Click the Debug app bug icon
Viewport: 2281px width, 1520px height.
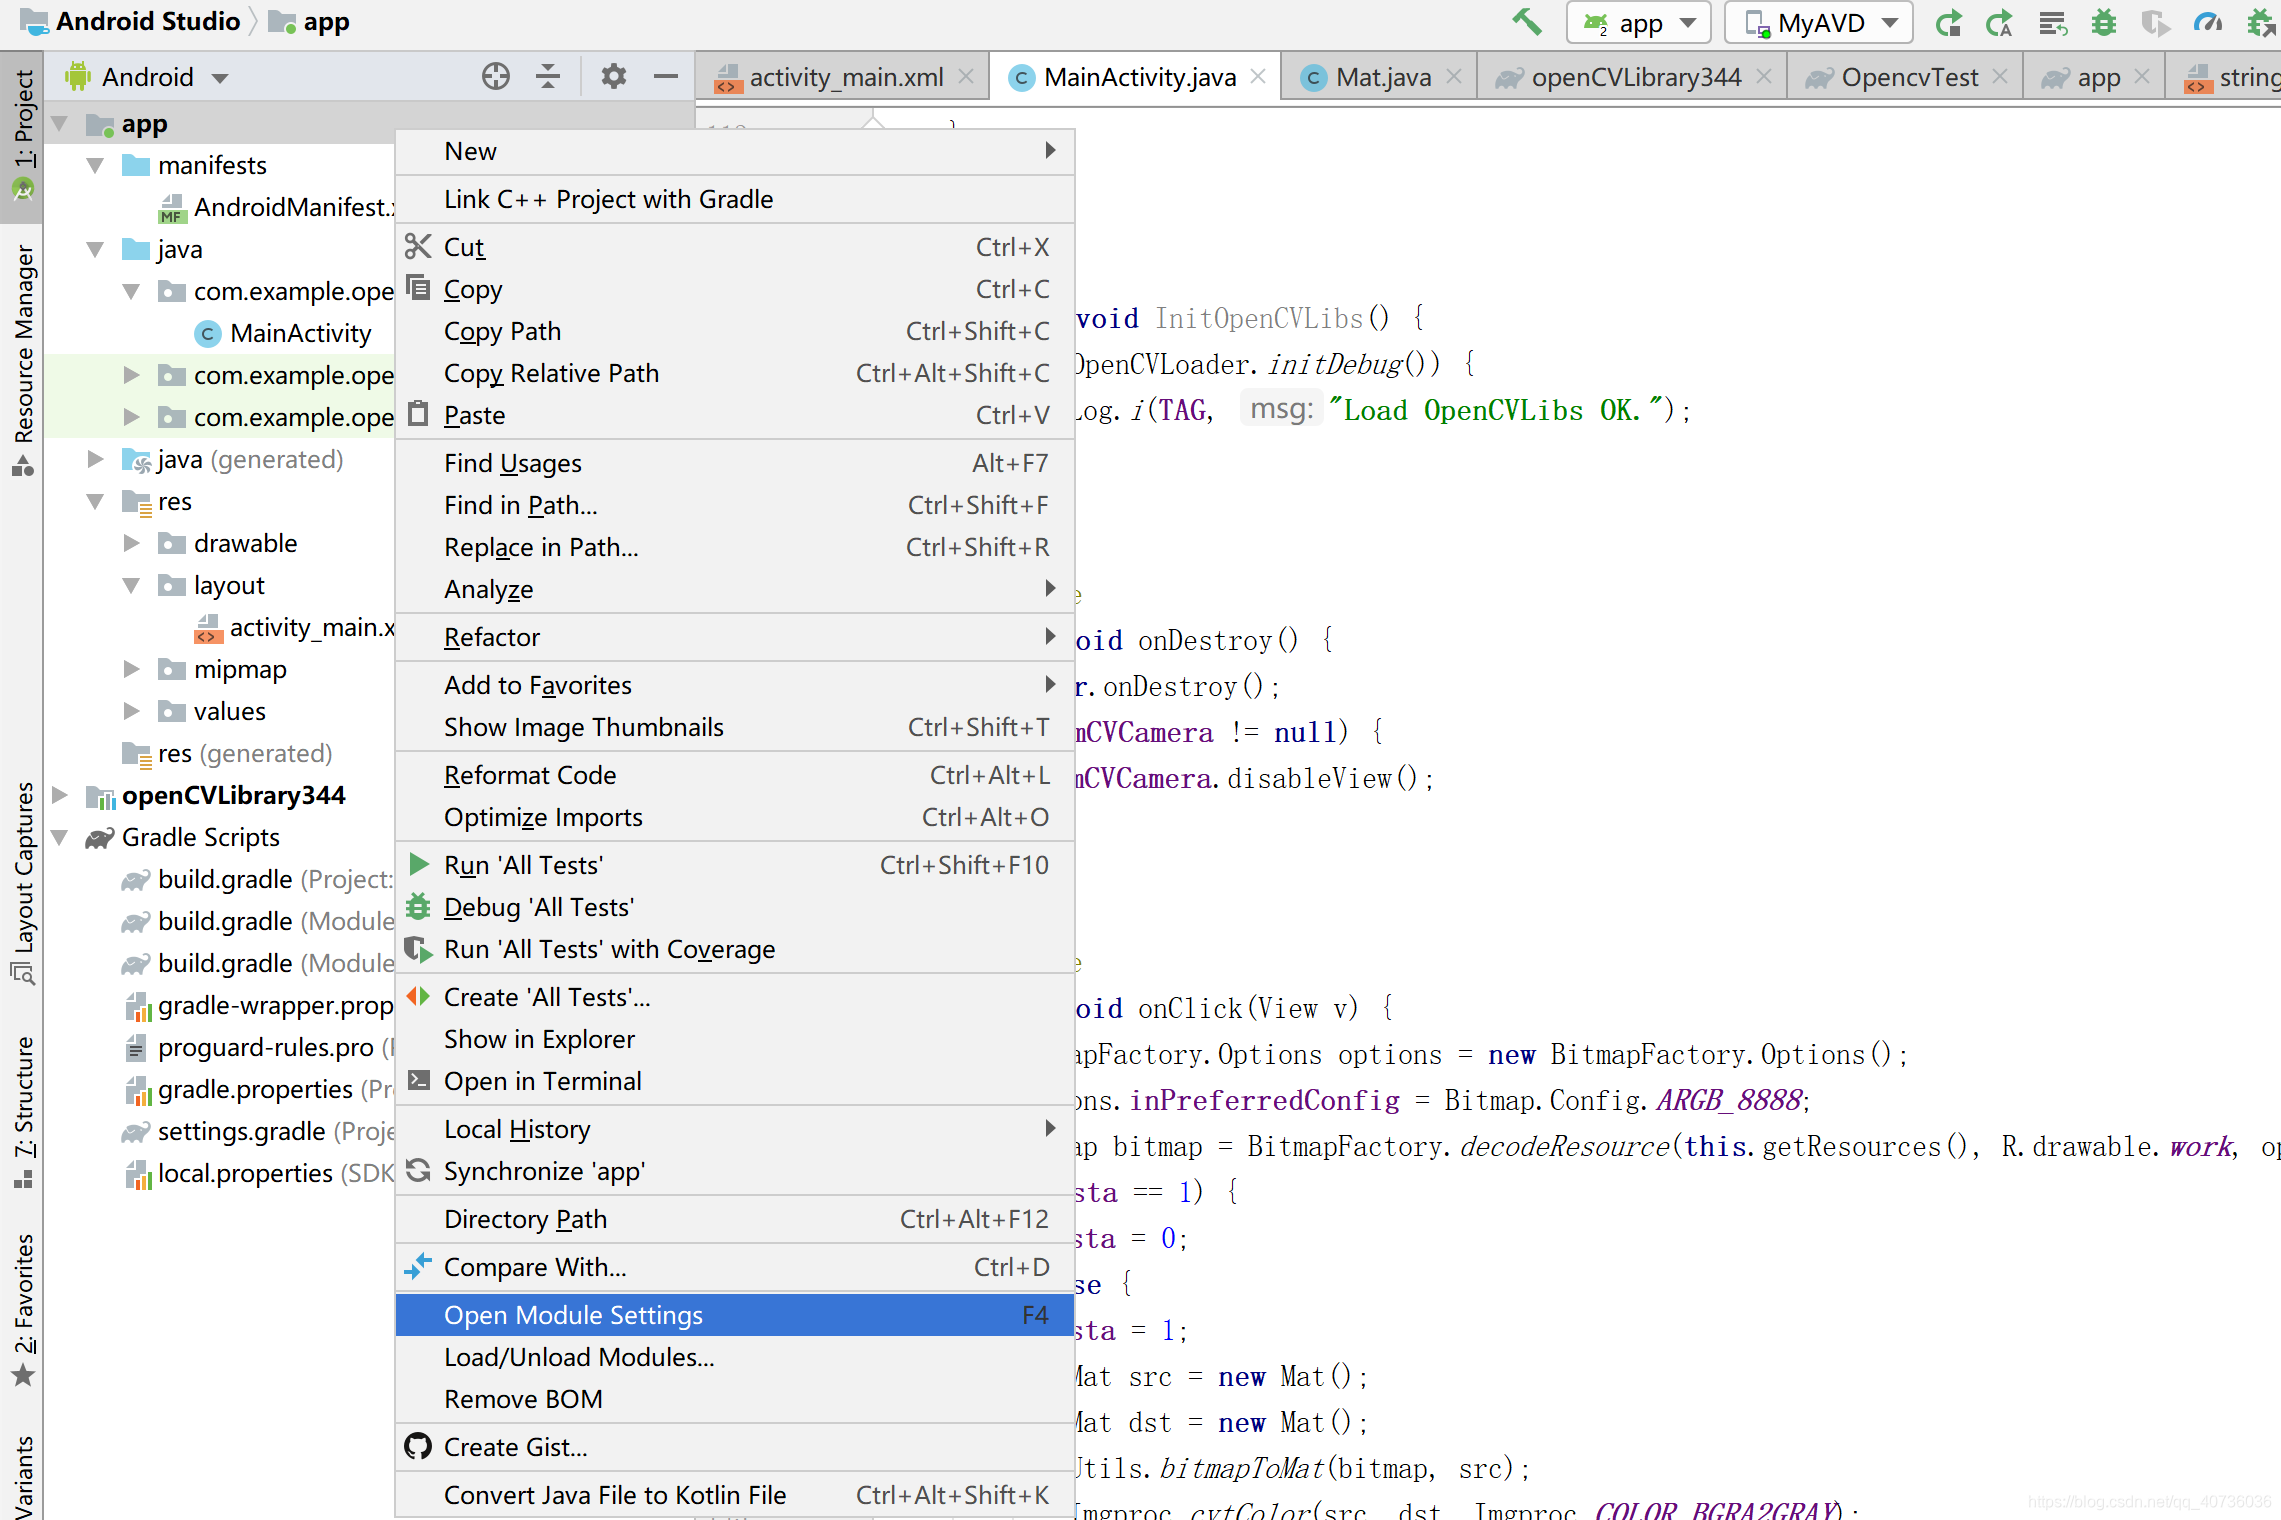coord(2105,22)
